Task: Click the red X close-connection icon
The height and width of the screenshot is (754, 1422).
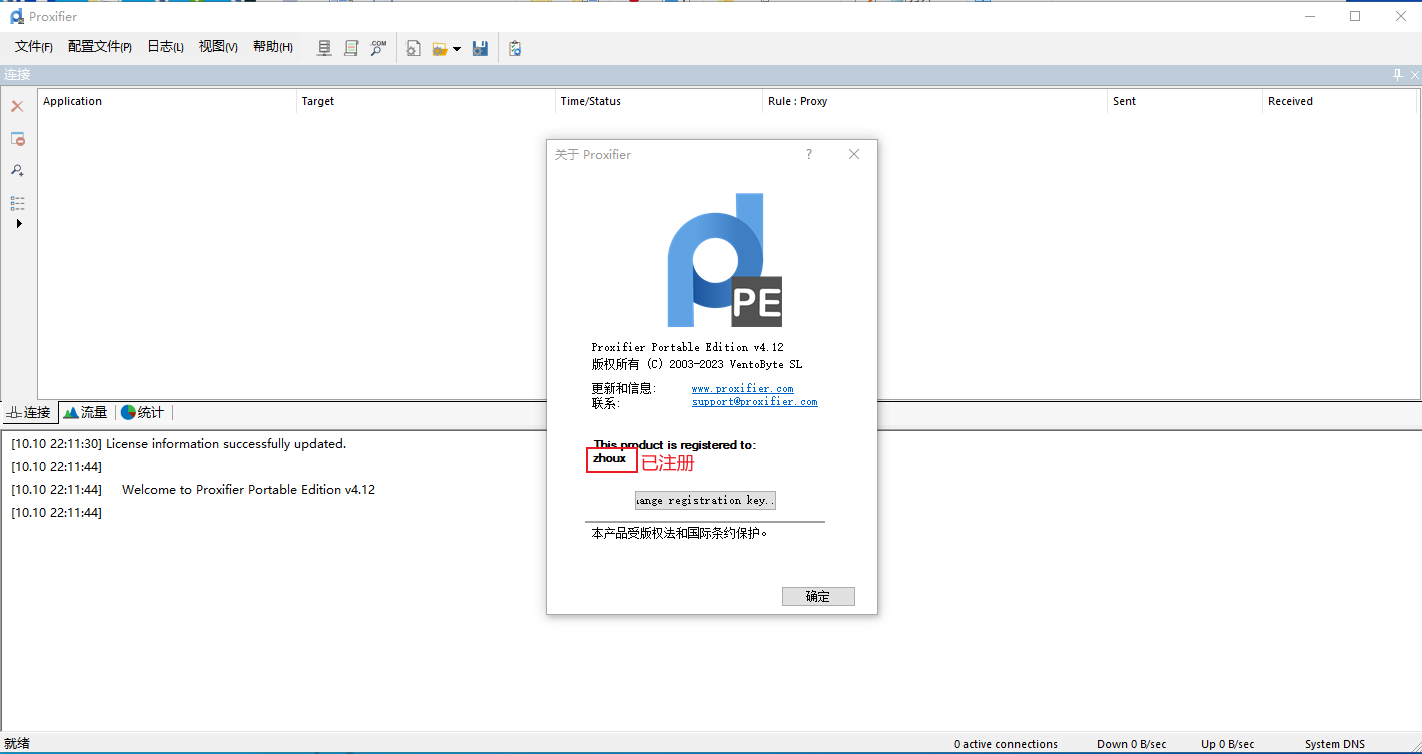Action: 17,106
